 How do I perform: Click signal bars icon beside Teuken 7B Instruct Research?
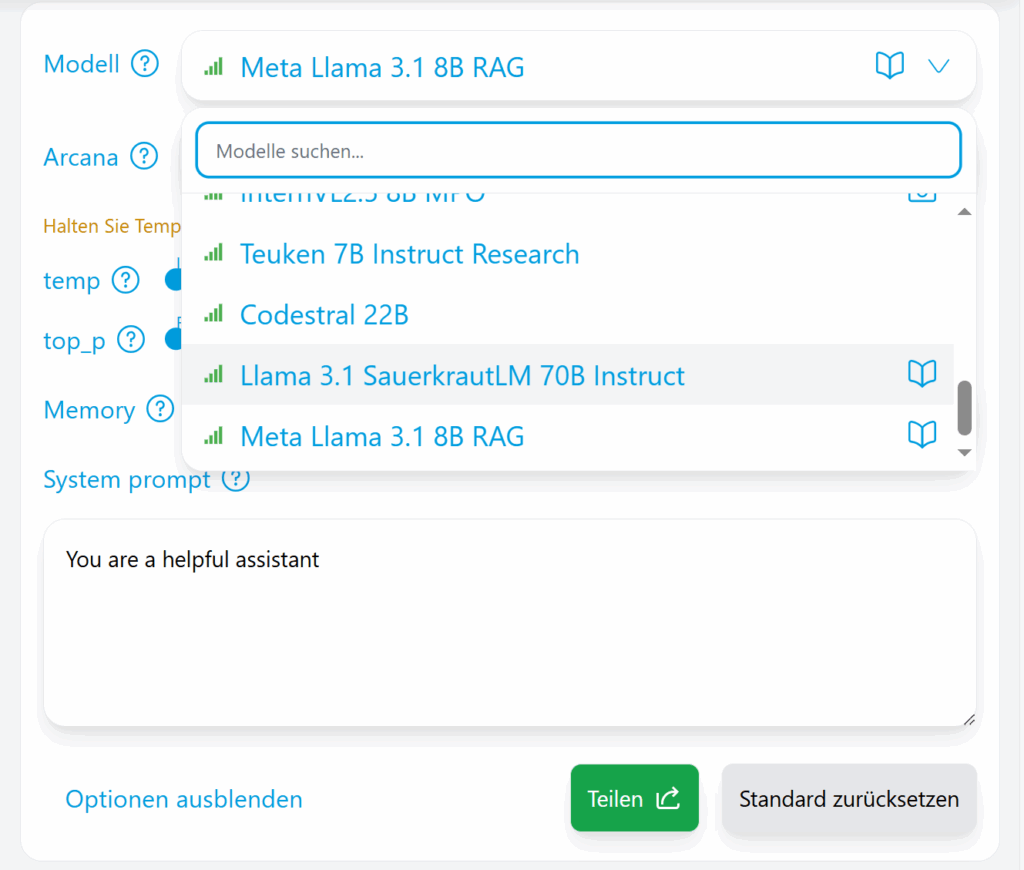(x=214, y=252)
